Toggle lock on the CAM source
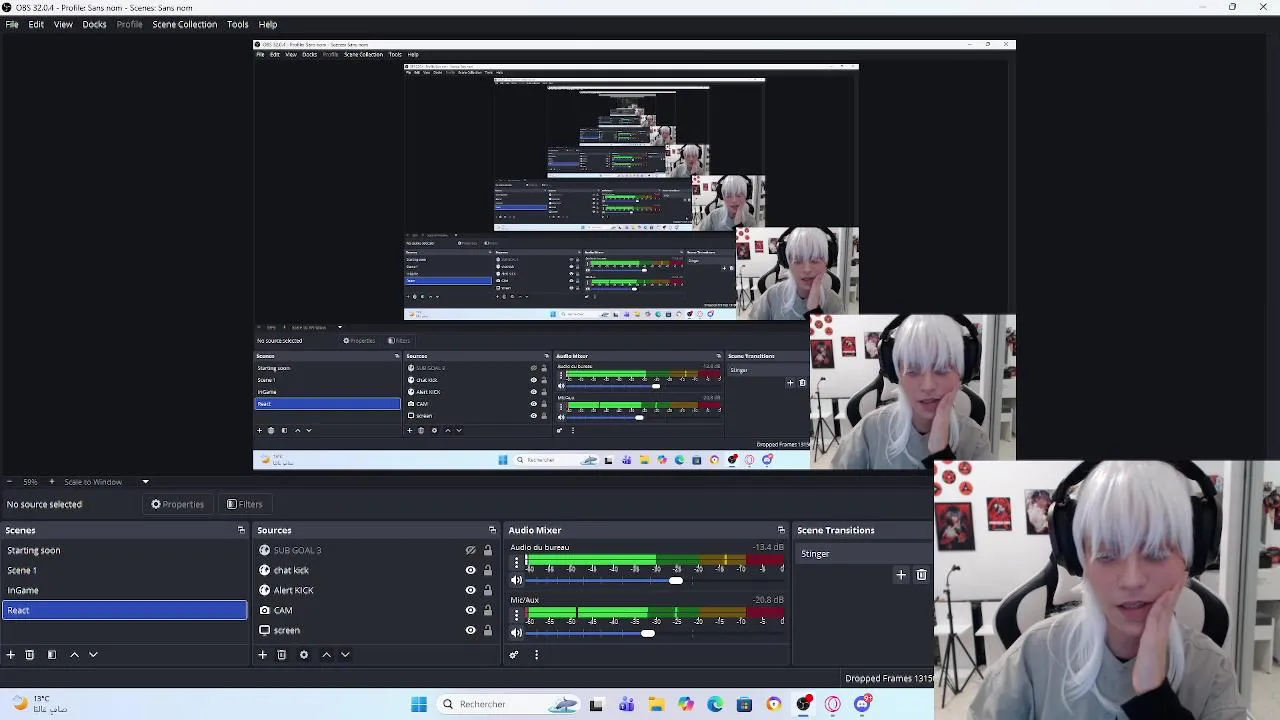Screen dimensions: 1280x720 click(487, 610)
